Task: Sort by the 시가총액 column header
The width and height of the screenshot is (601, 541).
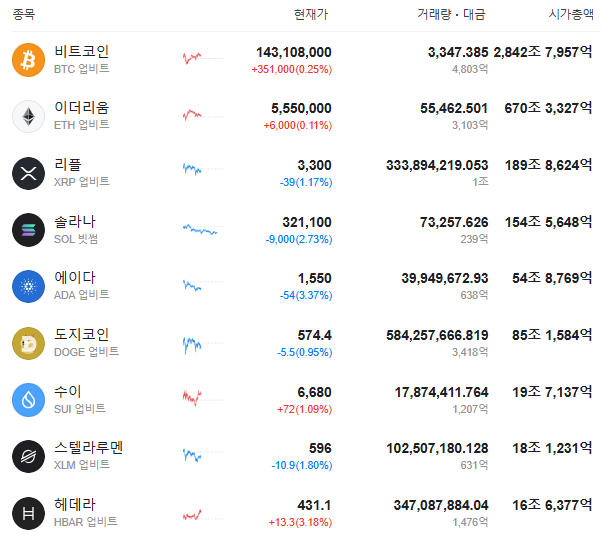Action: click(571, 15)
